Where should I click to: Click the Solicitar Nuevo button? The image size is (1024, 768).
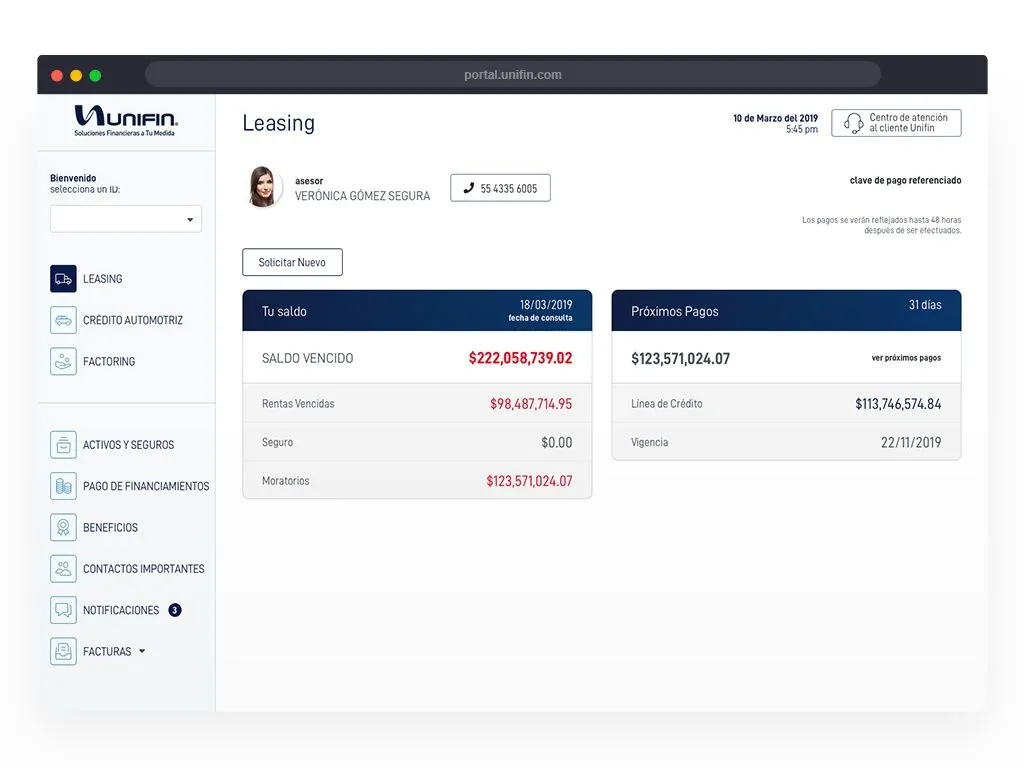pyautogui.click(x=292, y=262)
